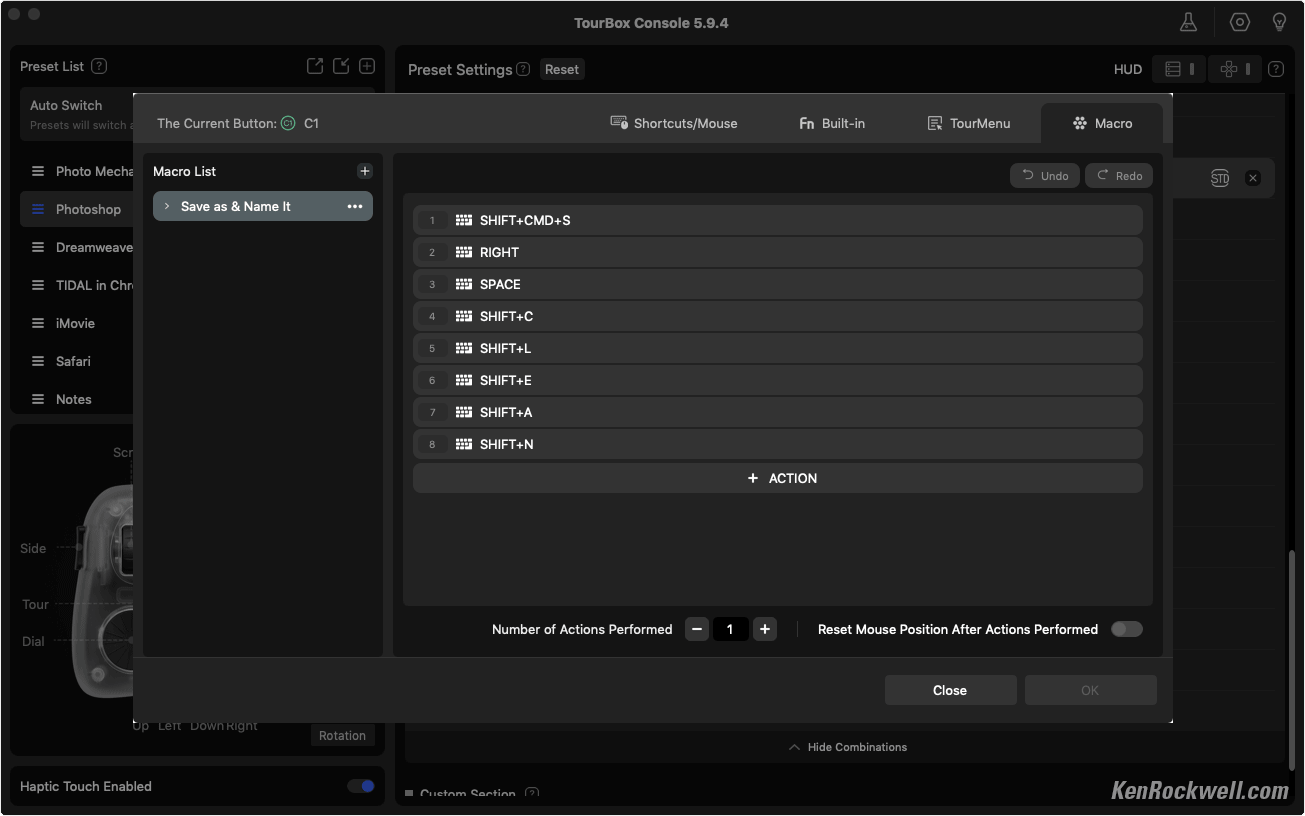Open more options for Save as & Name It
Image resolution: width=1305 pixels, height=816 pixels.
[x=354, y=206]
